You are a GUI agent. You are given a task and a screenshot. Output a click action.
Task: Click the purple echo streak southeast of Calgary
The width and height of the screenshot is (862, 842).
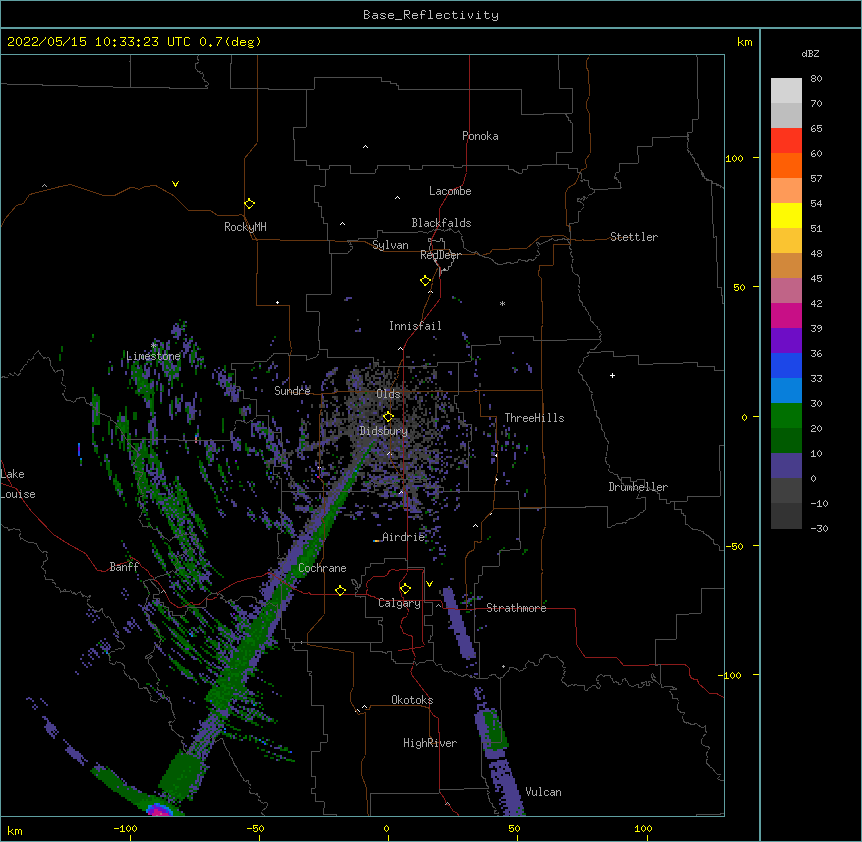(x=458, y=622)
